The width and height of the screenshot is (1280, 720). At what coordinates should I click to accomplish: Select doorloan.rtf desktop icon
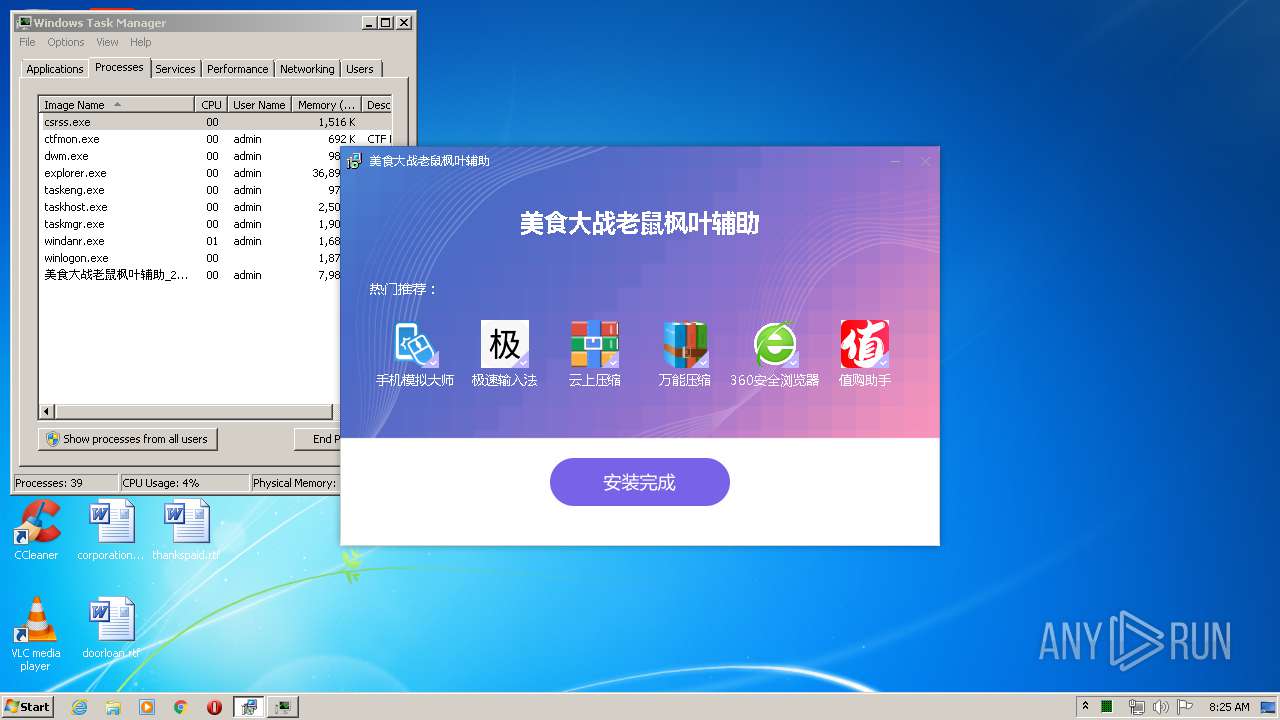pos(110,629)
